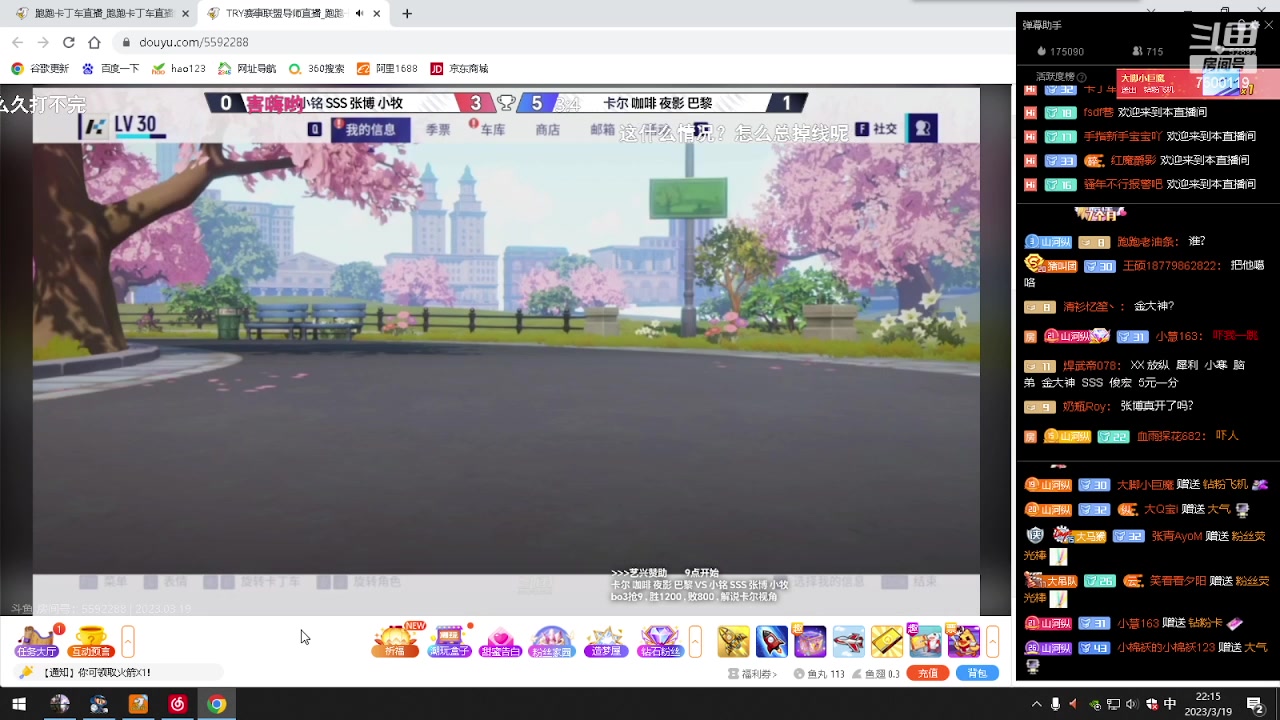This screenshot has height=720, width=1280.
Task: Open the 网址导航 bookmark
Action: point(247,69)
